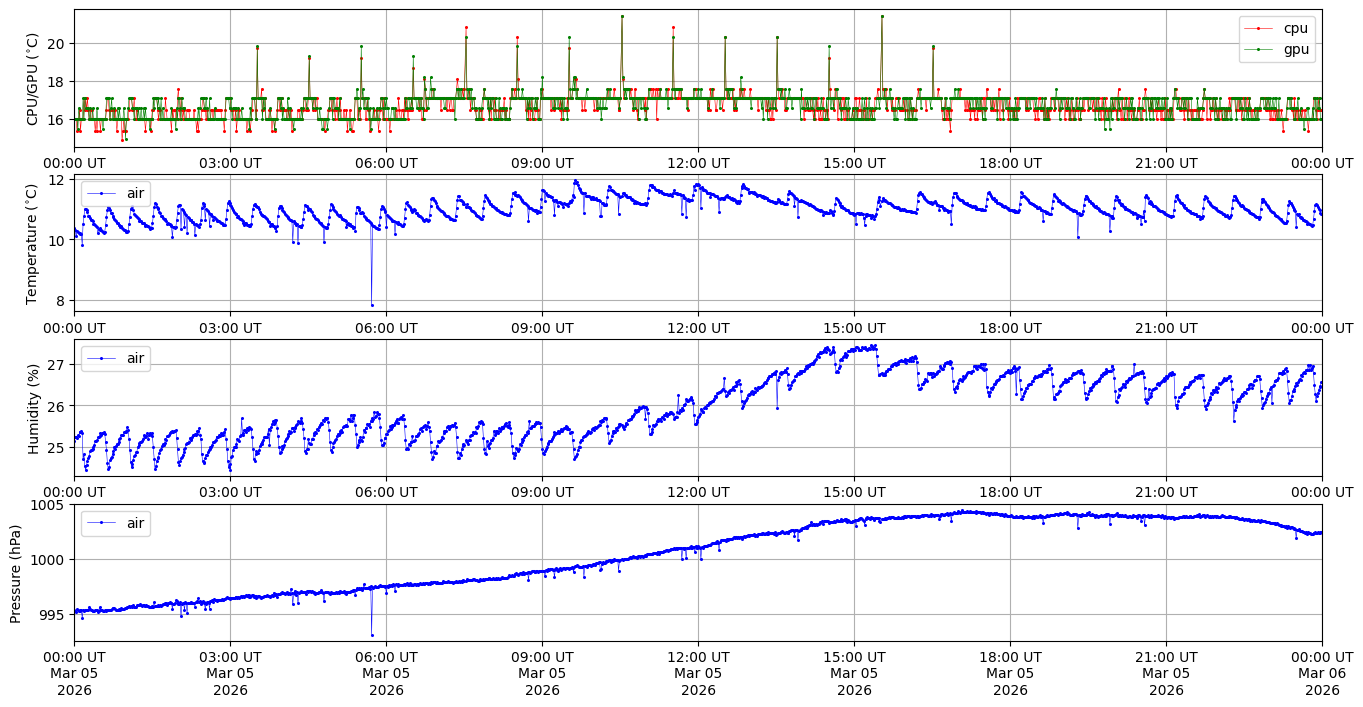
Task: Click the temperature outlier point near 8 °C
Action: (x=372, y=305)
